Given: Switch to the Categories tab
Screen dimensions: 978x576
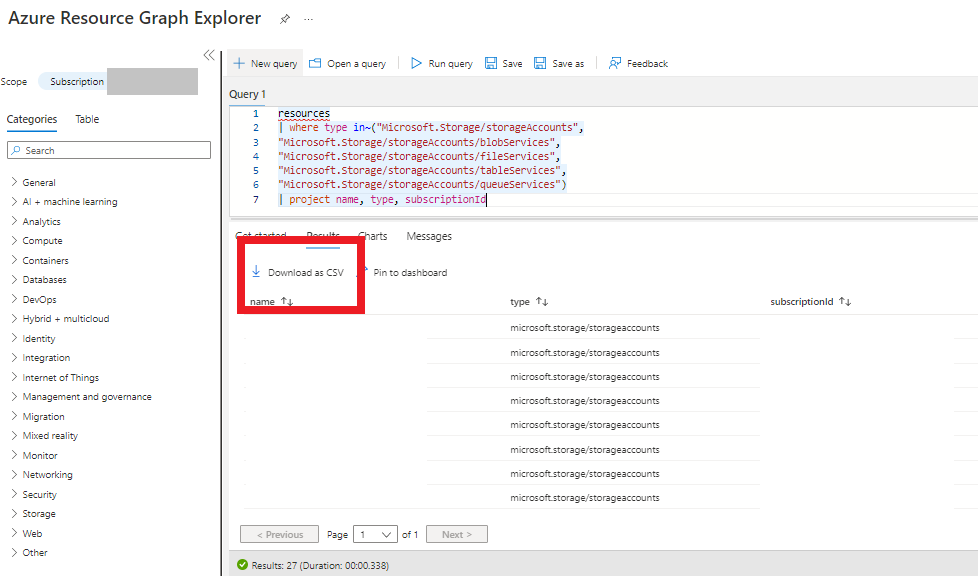Looking at the screenshot, I should coord(32,119).
